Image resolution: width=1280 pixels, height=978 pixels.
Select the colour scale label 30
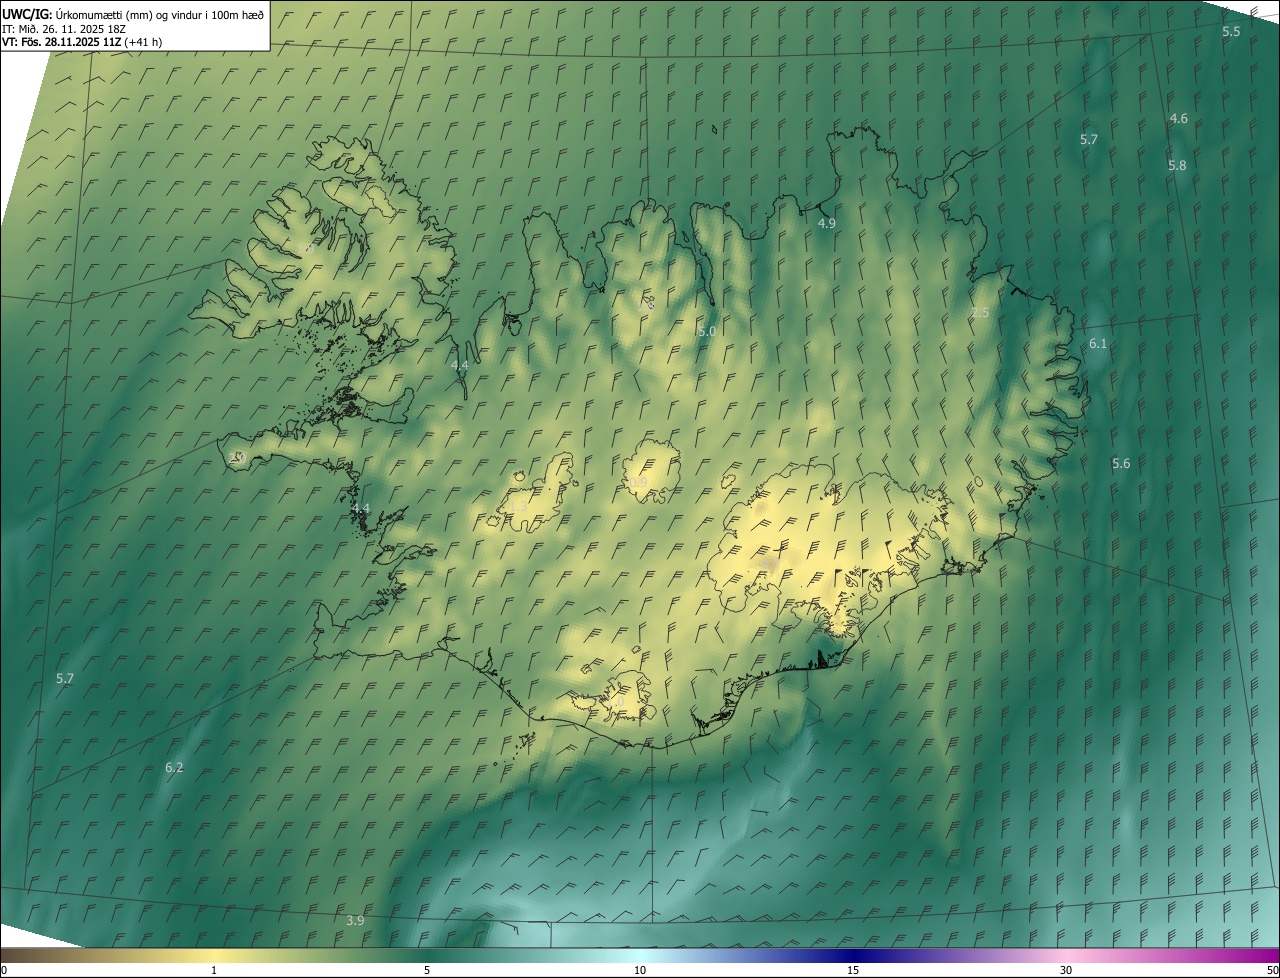pos(1066,970)
